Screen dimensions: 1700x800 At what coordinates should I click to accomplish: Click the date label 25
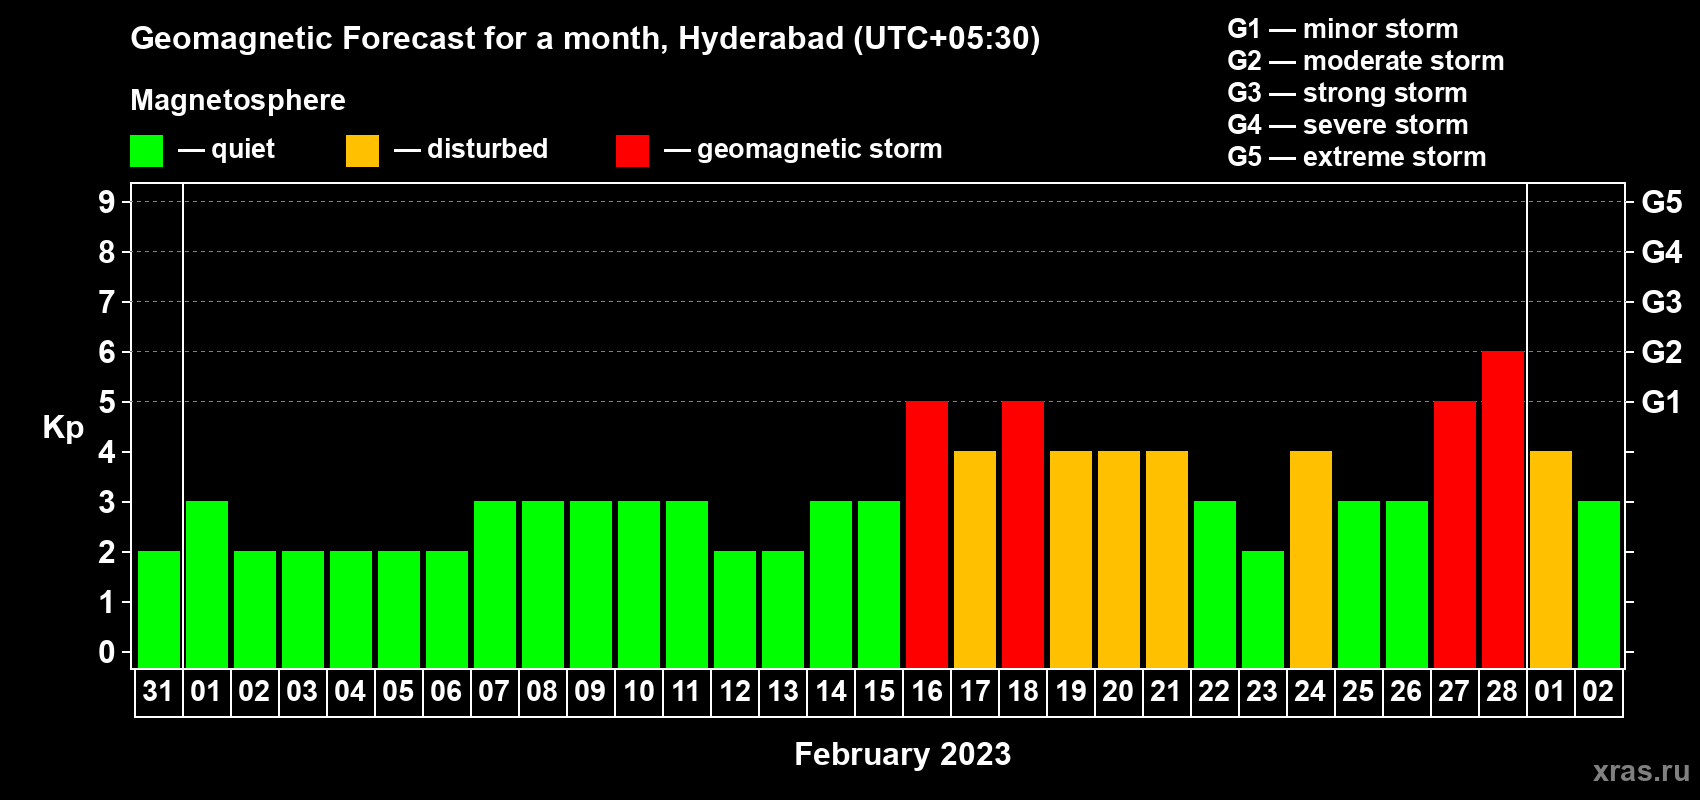click(1358, 692)
